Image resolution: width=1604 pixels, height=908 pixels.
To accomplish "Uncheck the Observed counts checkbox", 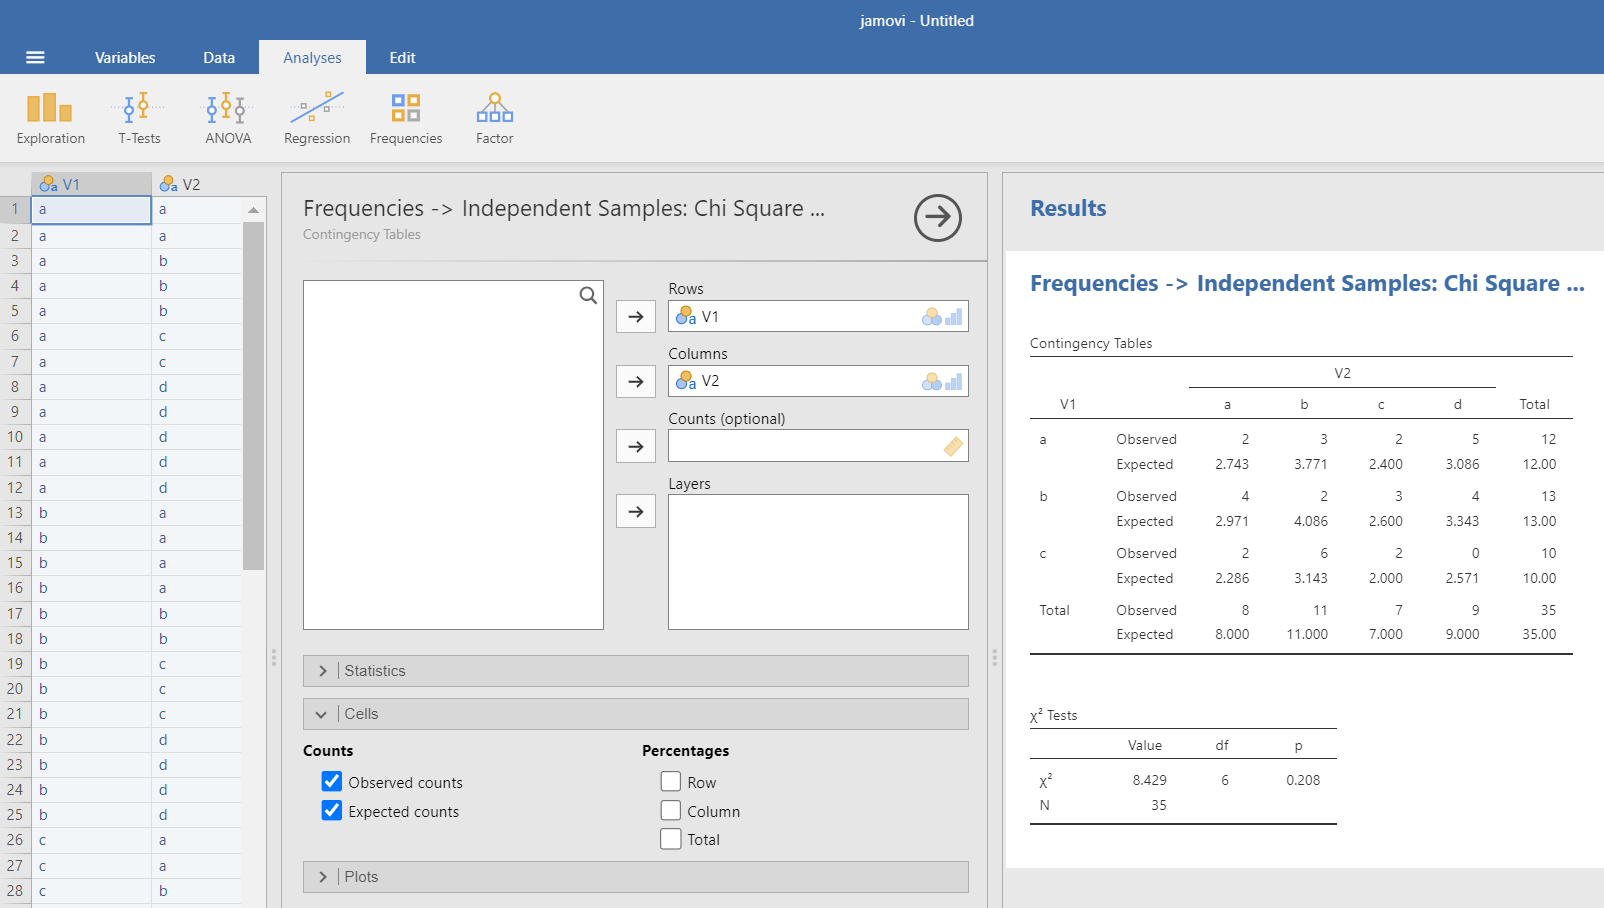I will coord(332,781).
